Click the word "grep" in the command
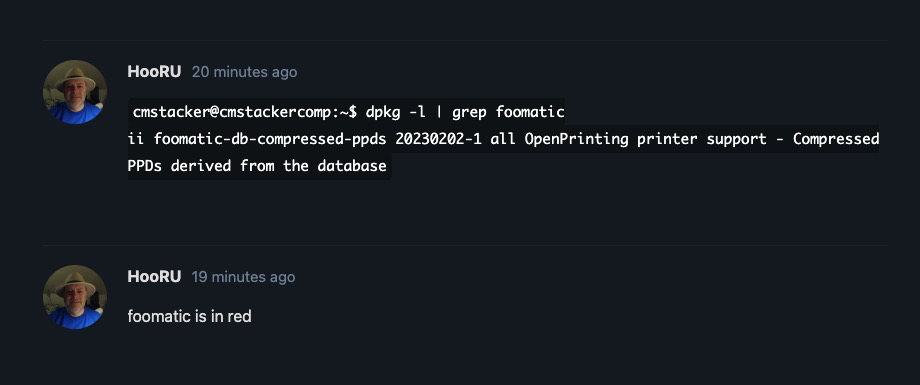 (469, 112)
